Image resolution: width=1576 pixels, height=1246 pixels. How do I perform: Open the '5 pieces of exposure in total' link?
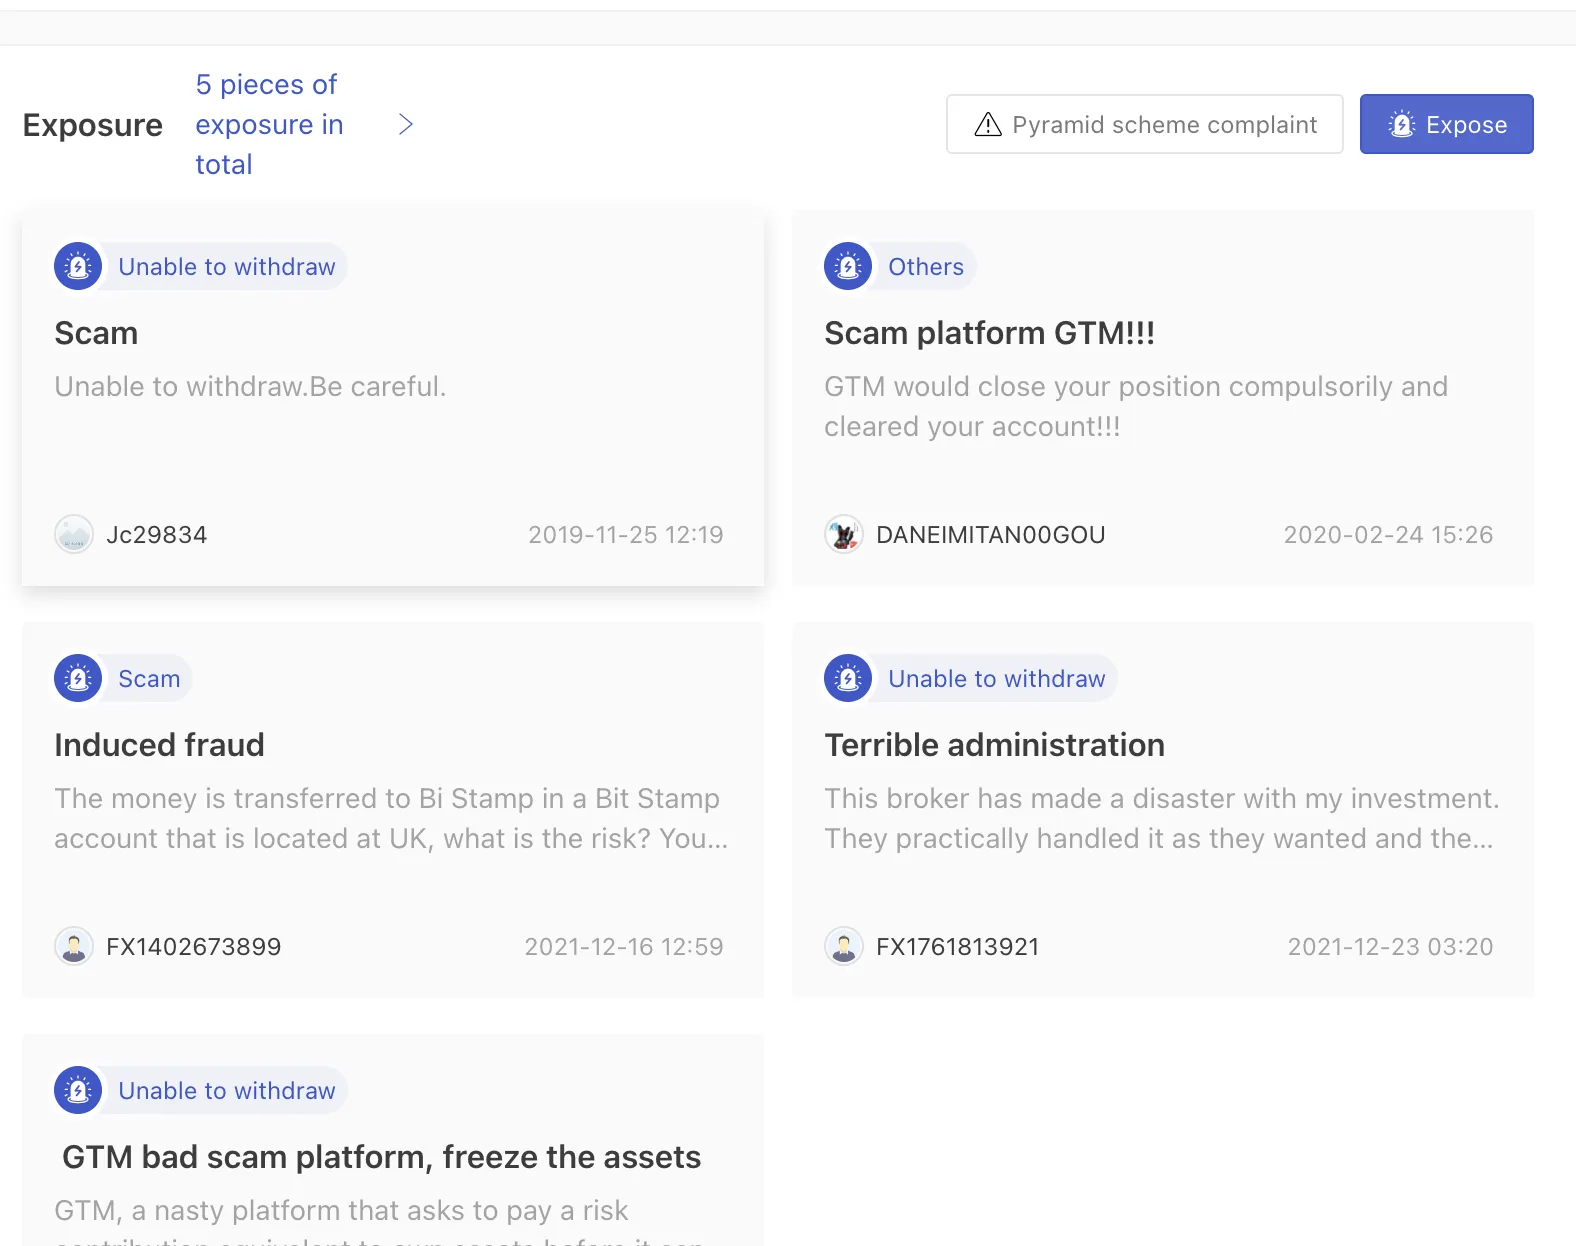pos(269,124)
